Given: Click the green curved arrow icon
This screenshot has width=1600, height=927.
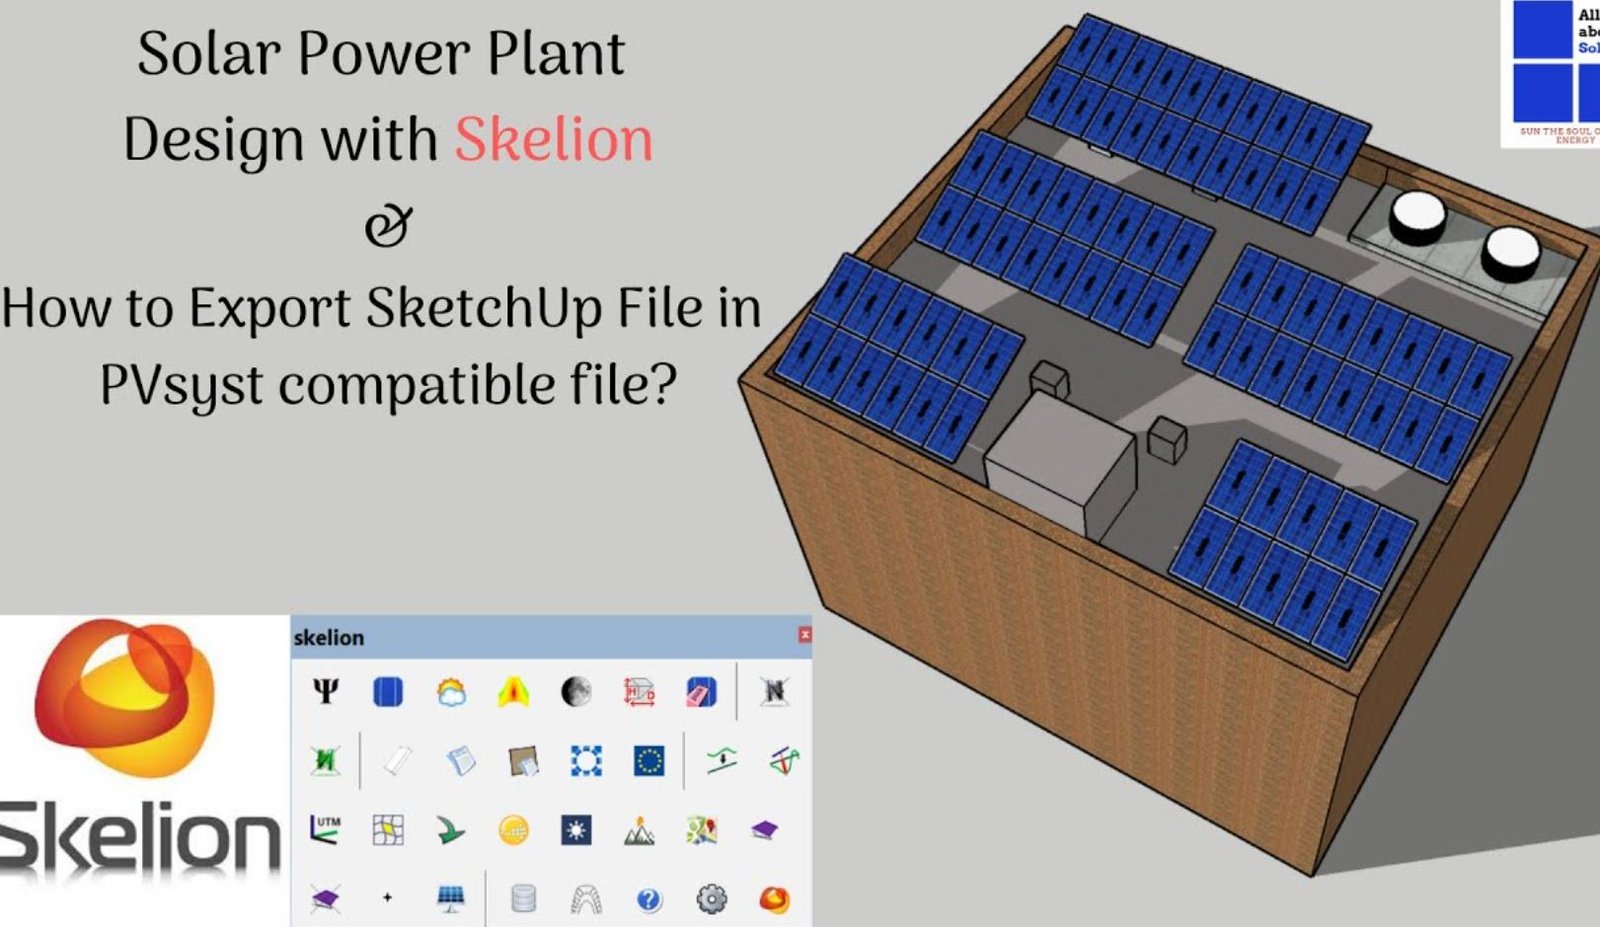Looking at the screenshot, I should [451, 829].
